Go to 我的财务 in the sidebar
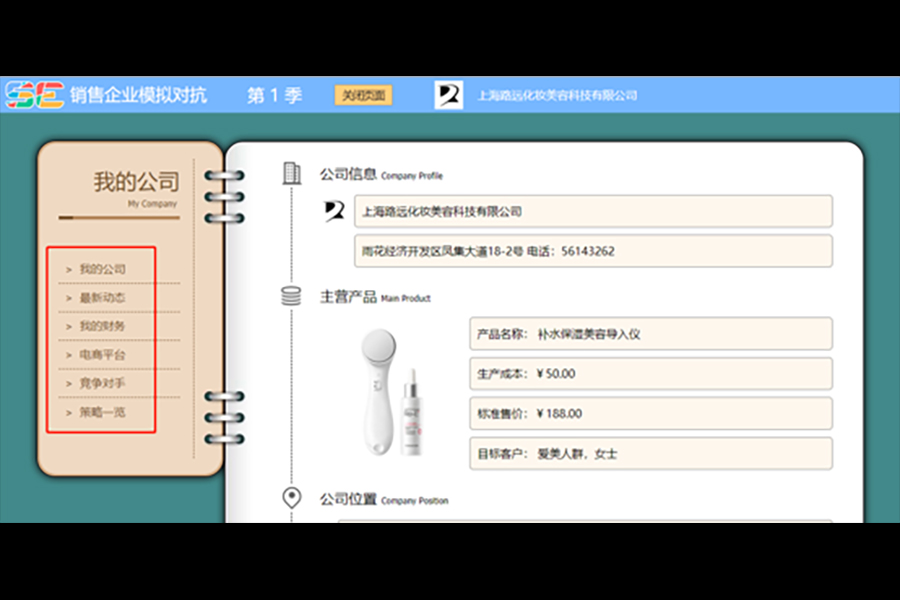The width and height of the screenshot is (900, 600). click(x=102, y=326)
